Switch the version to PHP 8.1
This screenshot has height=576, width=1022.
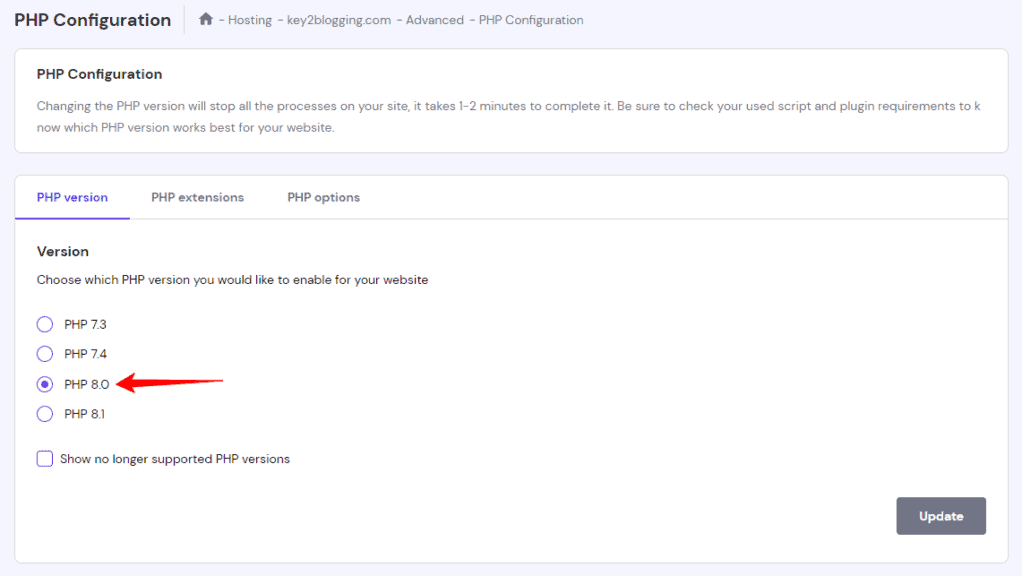pyautogui.click(x=44, y=413)
